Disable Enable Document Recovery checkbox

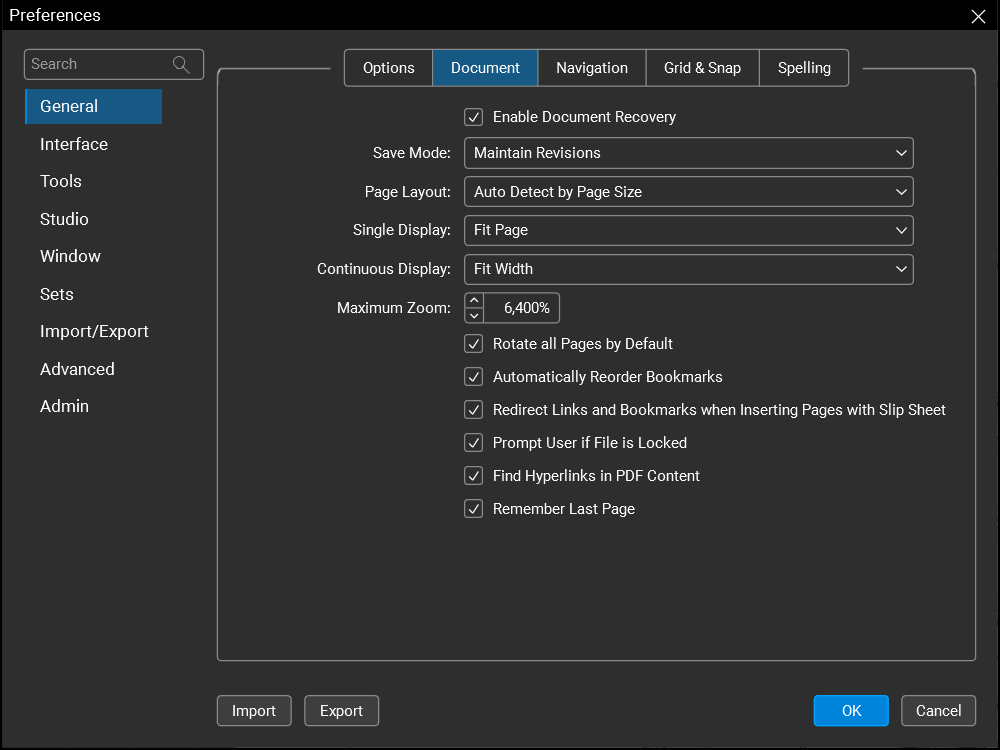coord(474,118)
